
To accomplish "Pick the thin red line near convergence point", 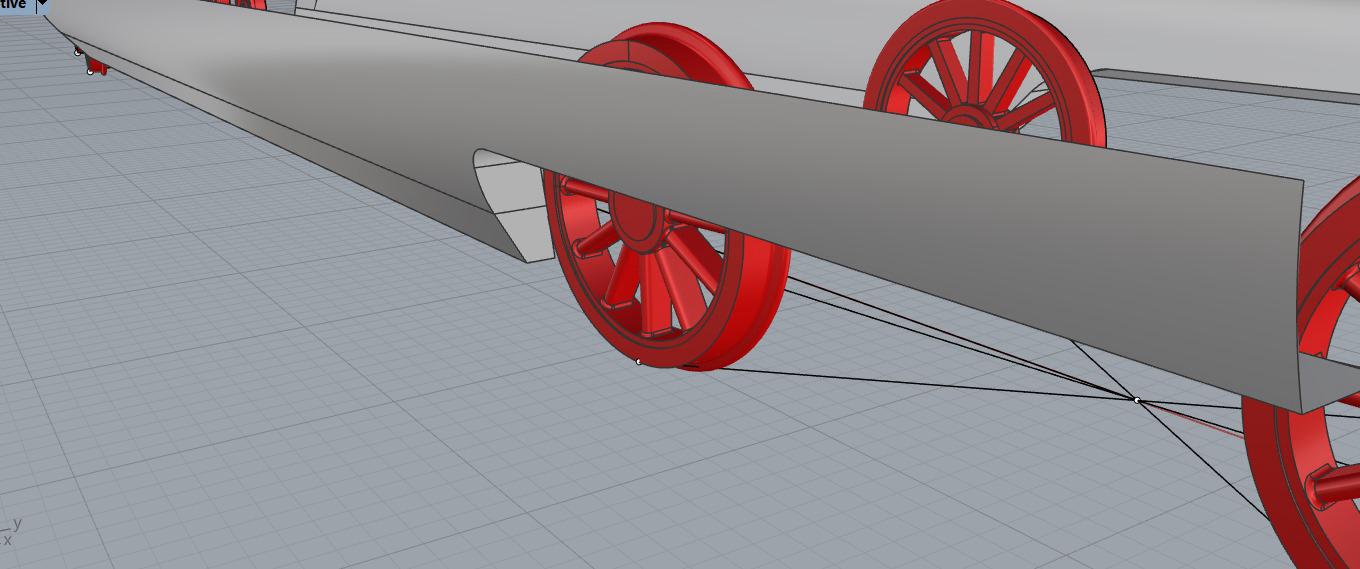I will [1200, 422].
